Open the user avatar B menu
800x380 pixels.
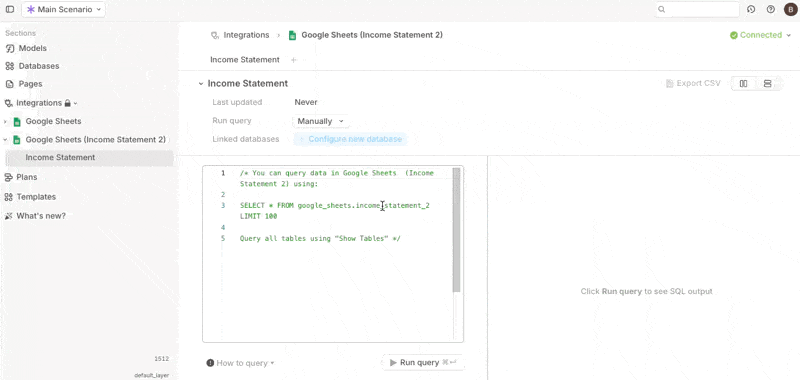[x=790, y=9]
